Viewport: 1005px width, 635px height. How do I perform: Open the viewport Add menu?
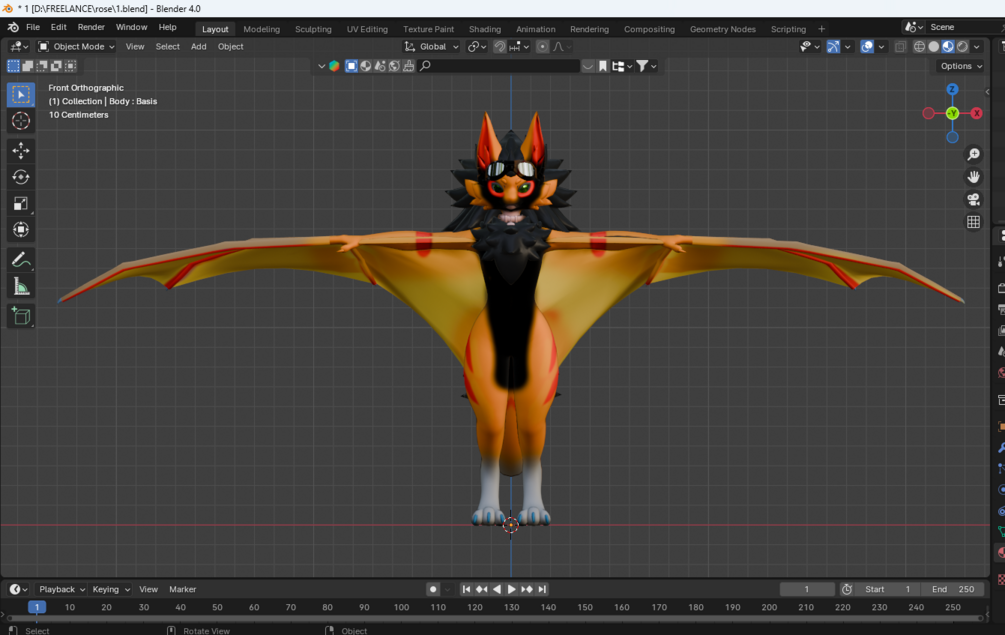pyautogui.click(x=199, y=47)
